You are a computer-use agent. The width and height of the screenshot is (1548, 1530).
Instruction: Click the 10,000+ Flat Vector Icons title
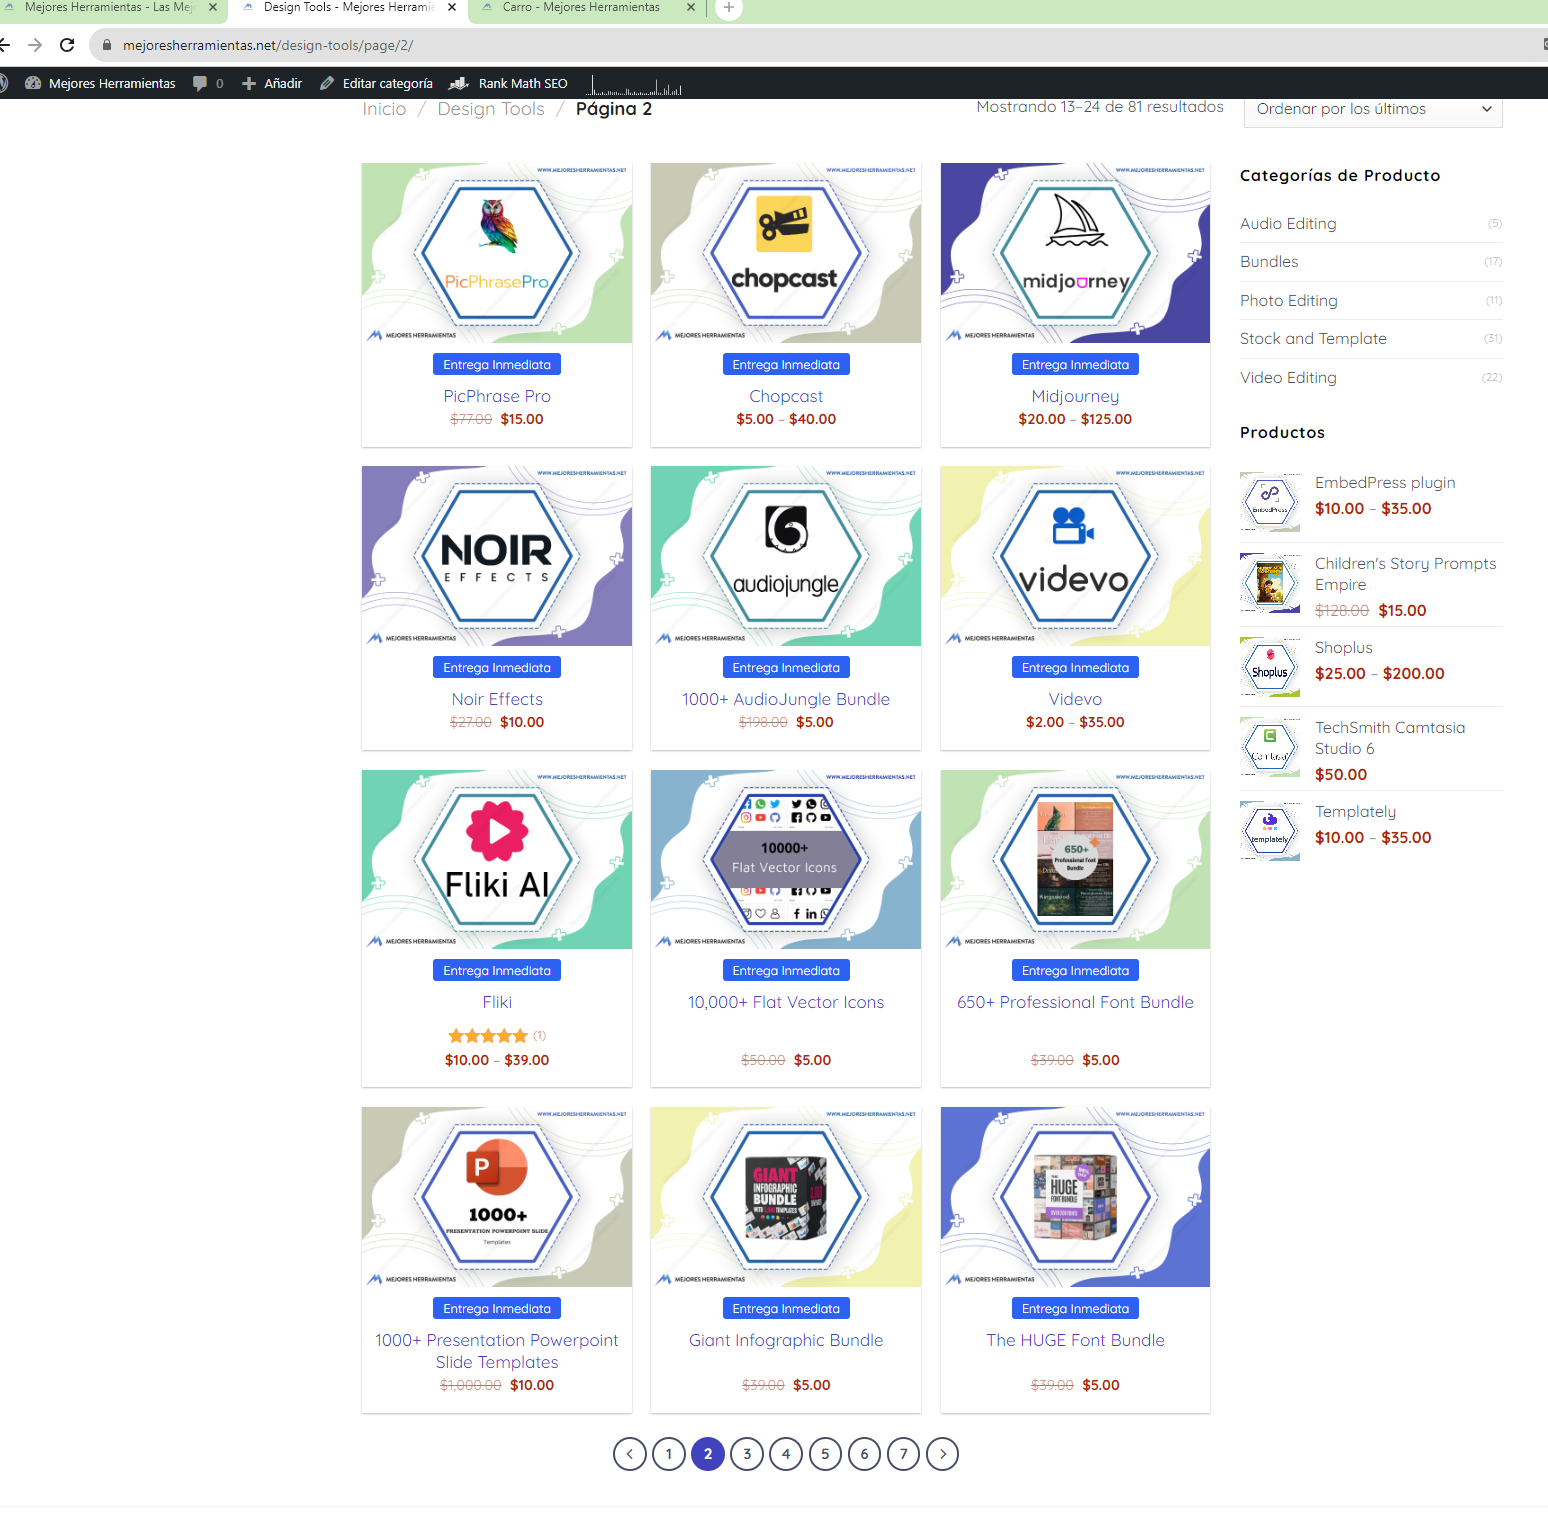(x=786, y=1002)
